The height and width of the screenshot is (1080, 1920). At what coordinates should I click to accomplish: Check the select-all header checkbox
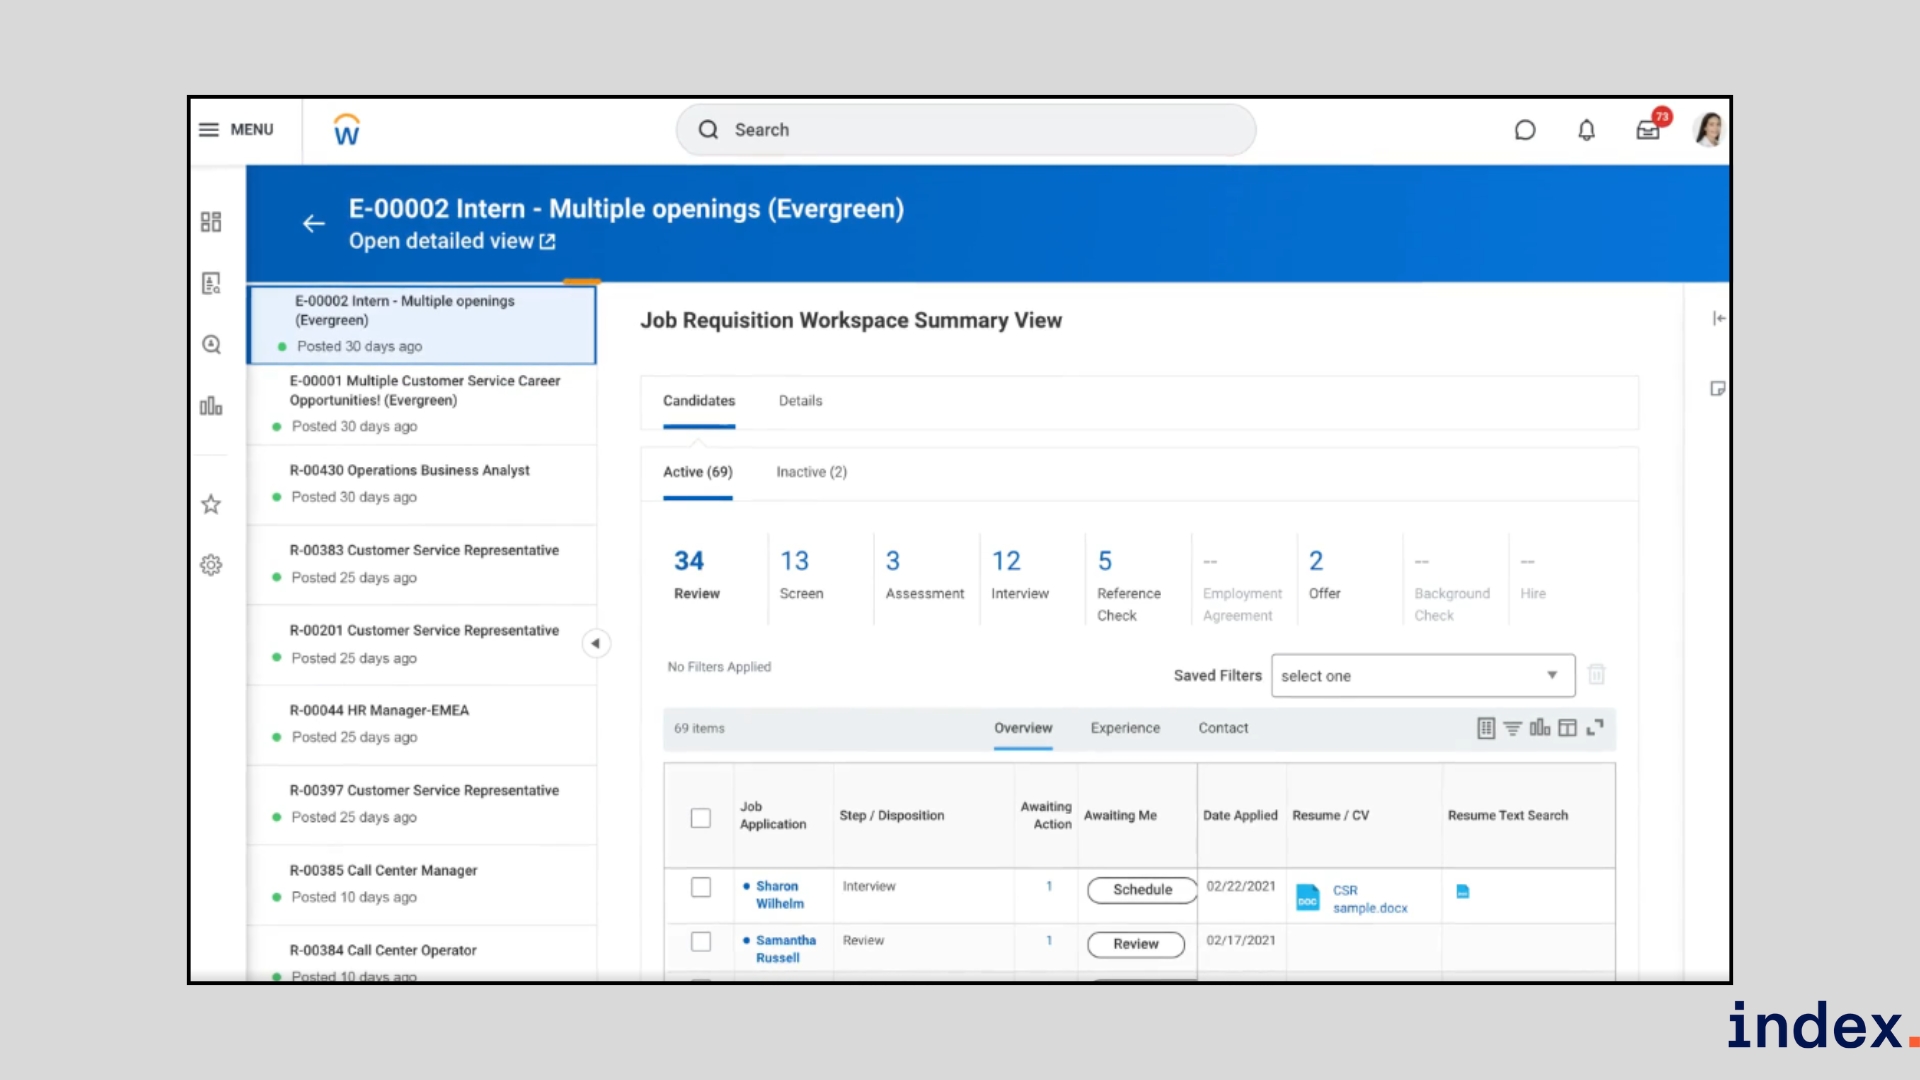point(701,818)
